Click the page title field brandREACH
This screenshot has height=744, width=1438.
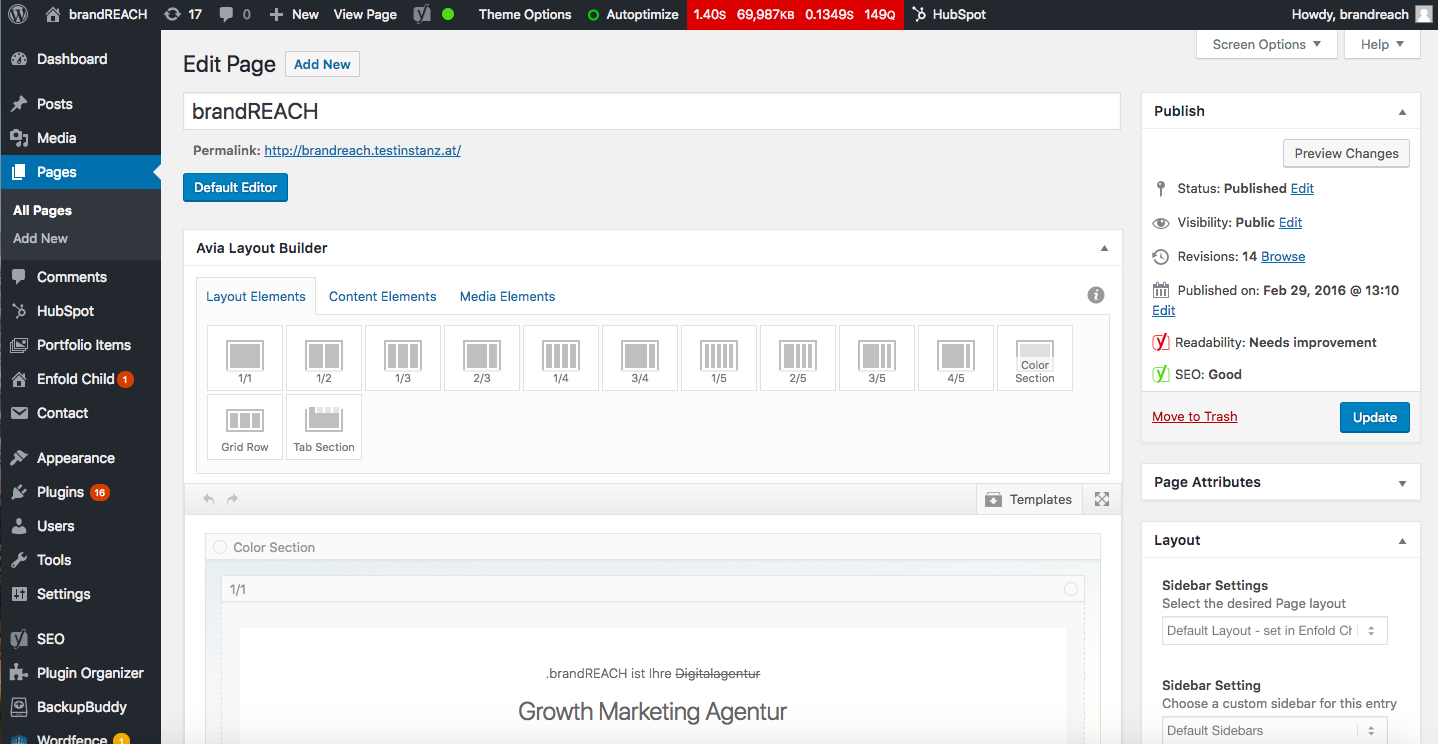click(x=651, y=111)
